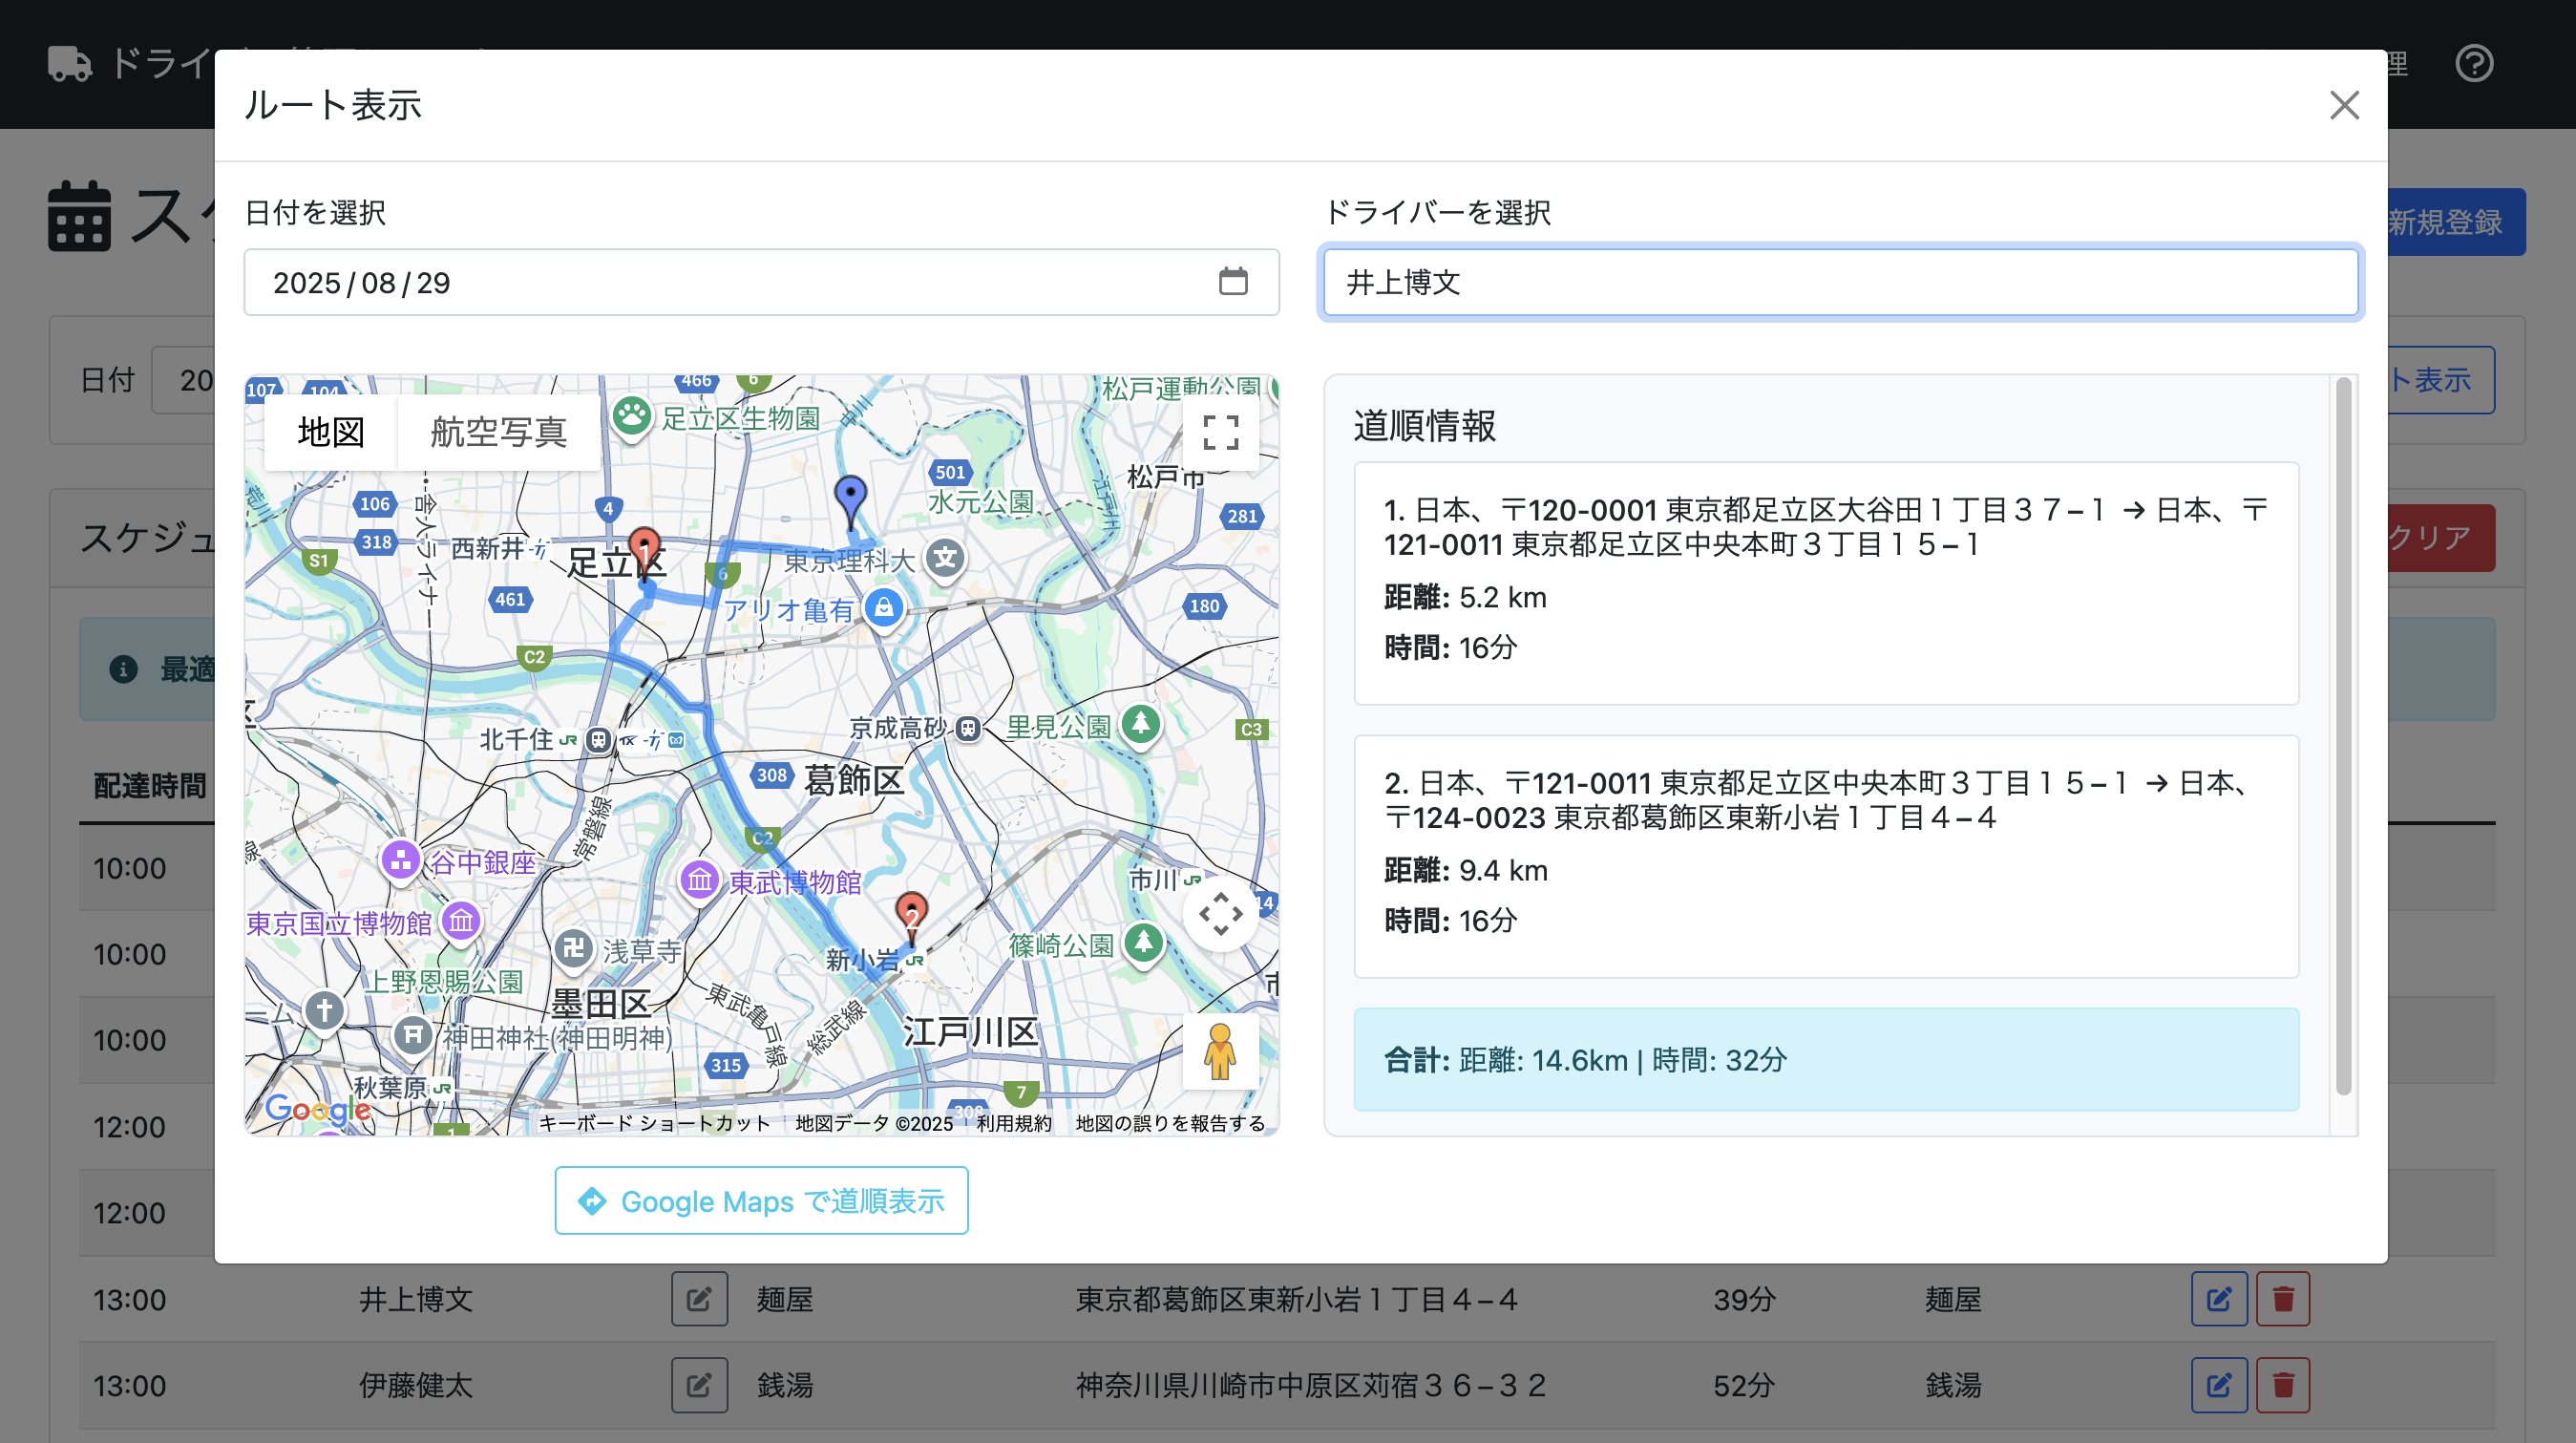Edit the 麺屋 row for 井上博文
The width and height of the screenshot is (2576, 1443).
tap(2219, 1299)
